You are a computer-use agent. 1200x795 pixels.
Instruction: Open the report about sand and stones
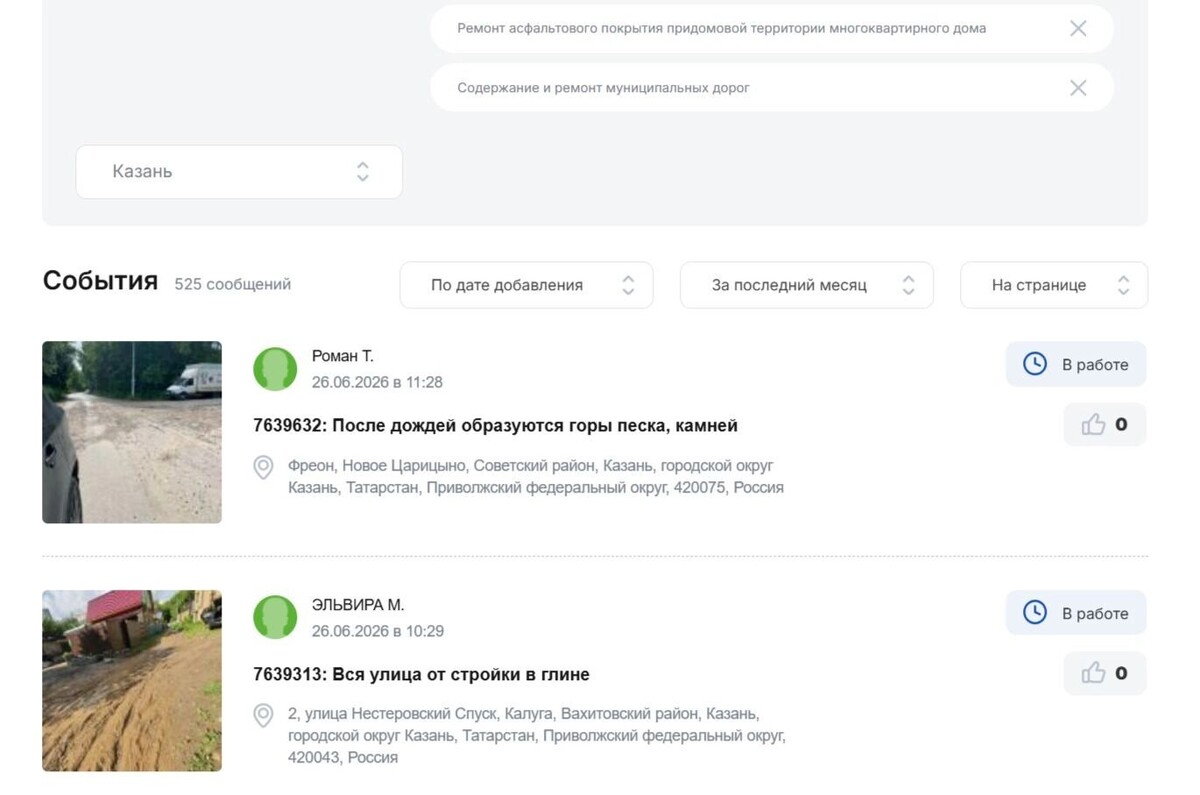(495, 426)
